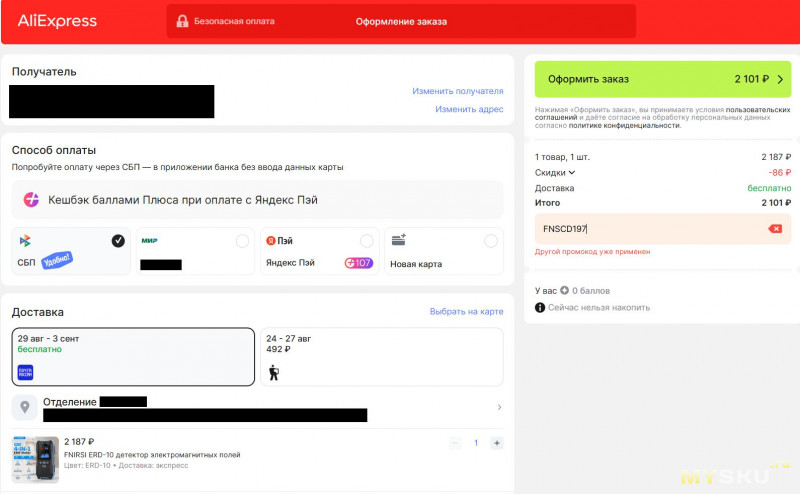Click the promo code input field FNSCD197
This screenshot has height=494, width=800.
[x=663, y=229]
